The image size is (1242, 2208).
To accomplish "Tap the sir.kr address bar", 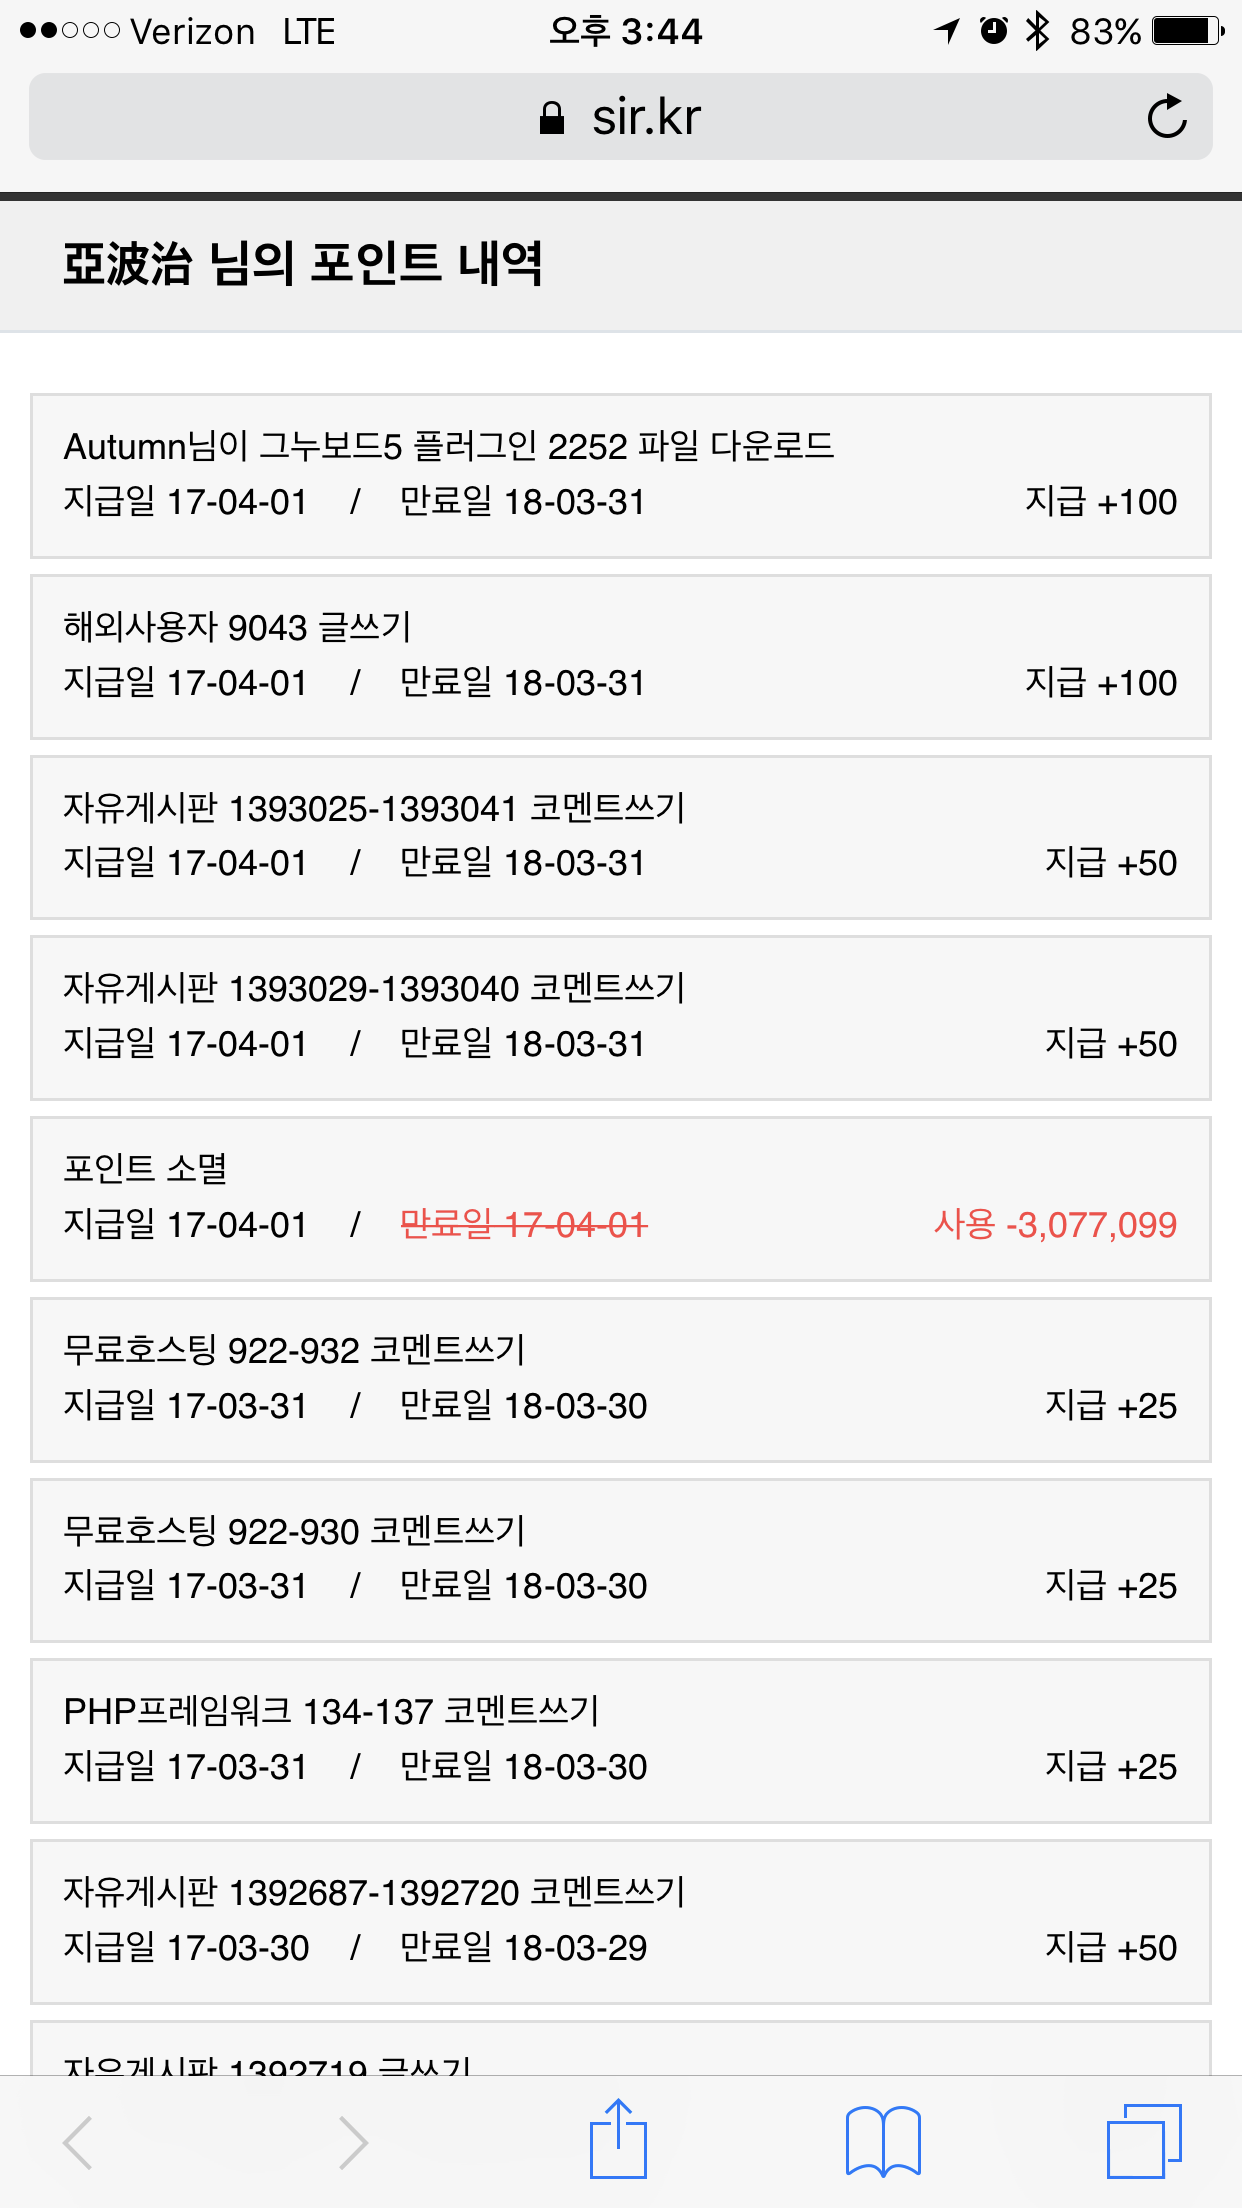I will [646, 117].
